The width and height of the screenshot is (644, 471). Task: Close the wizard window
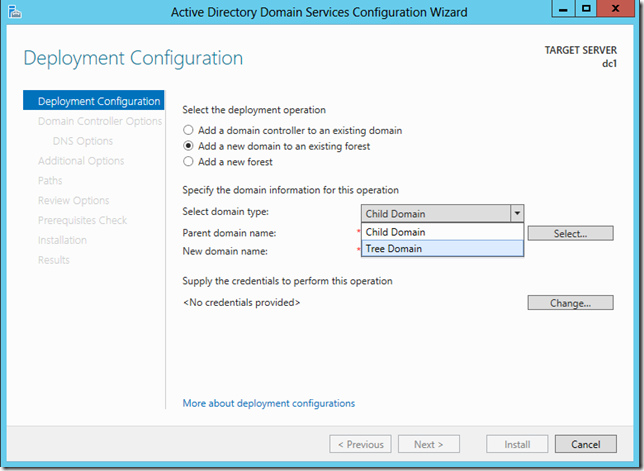[615, 9]
